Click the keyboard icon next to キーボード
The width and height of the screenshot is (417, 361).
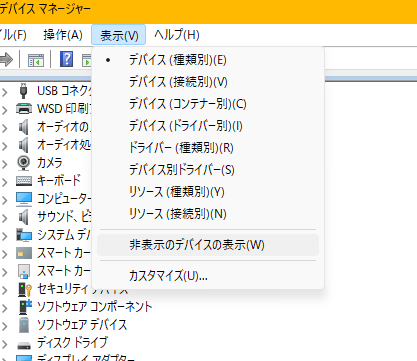(24, 181)
